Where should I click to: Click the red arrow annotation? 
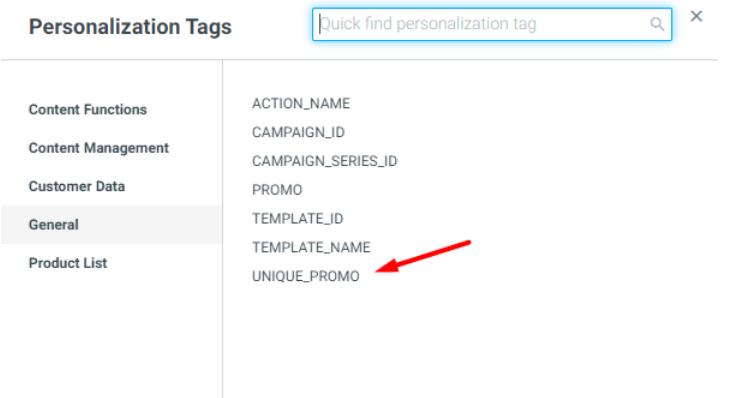(x=423, y=256)
